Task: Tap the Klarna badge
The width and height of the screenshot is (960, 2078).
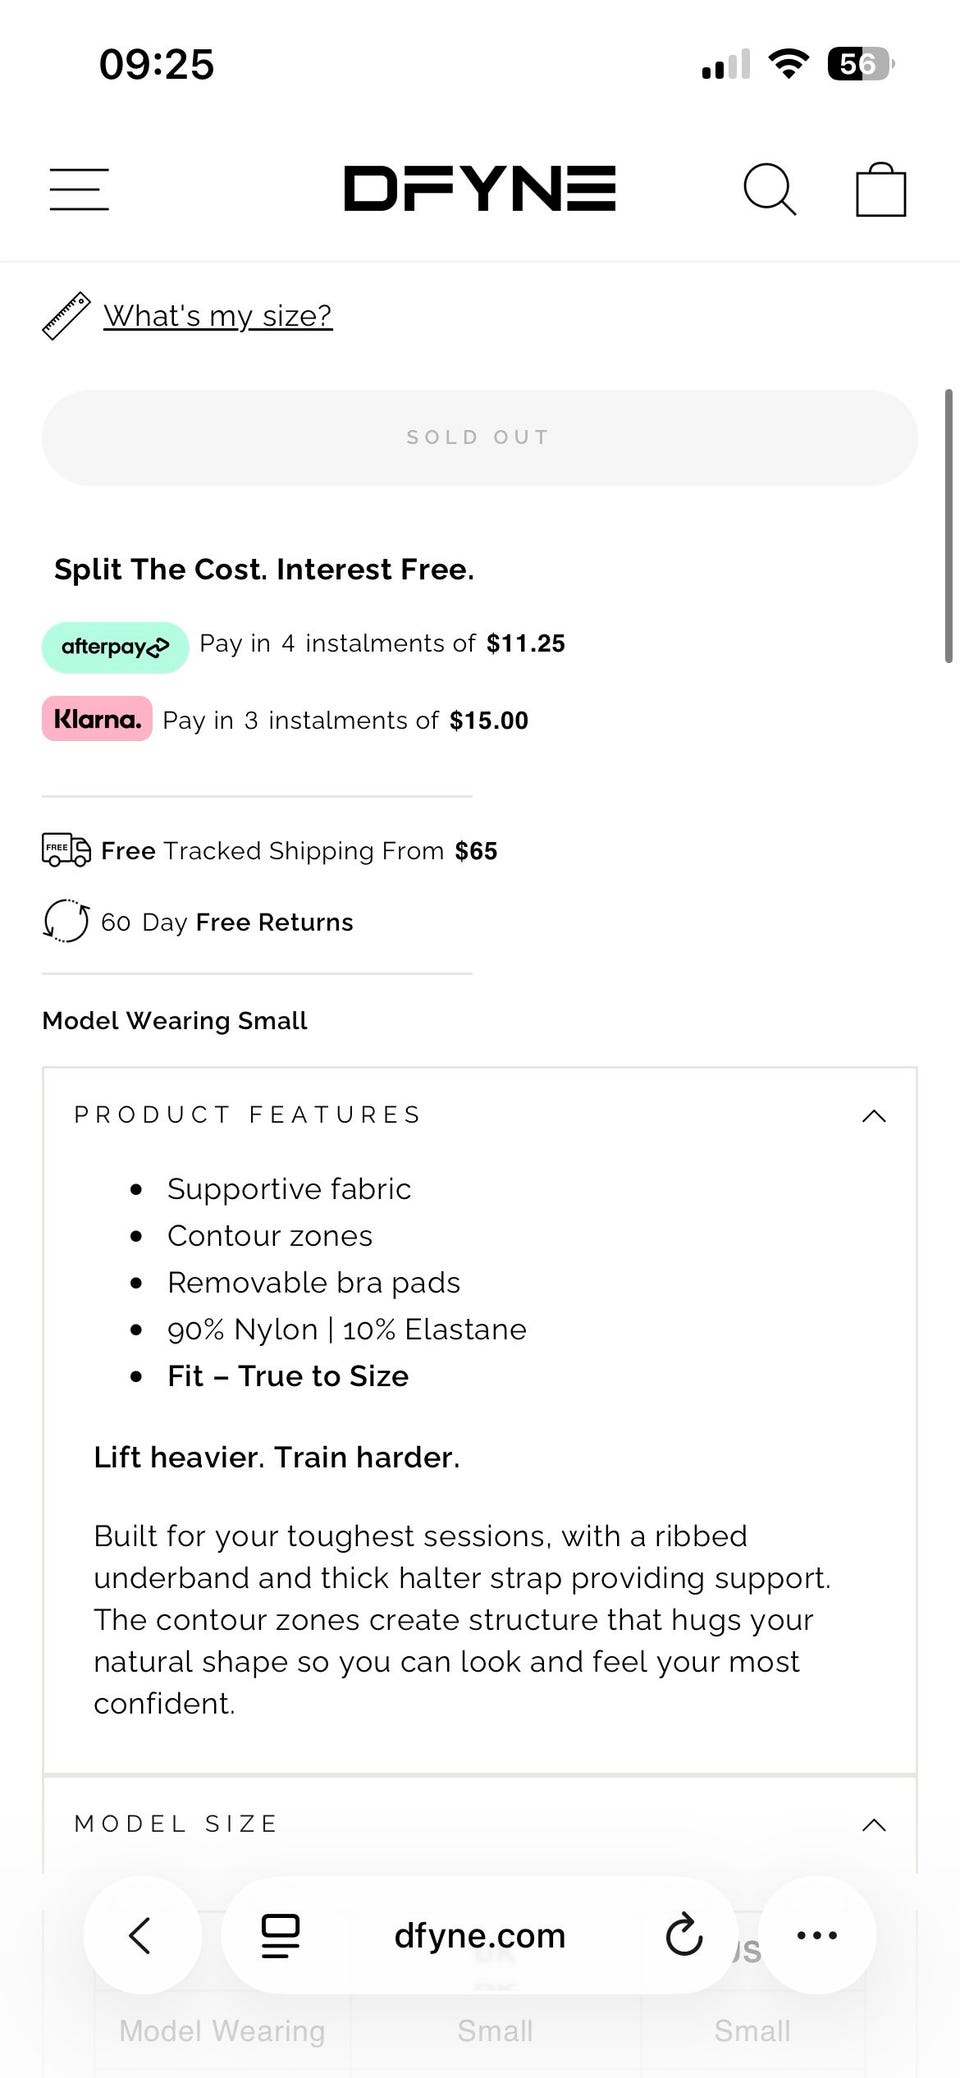Action: pyautogui.click(x=97, y=719)
